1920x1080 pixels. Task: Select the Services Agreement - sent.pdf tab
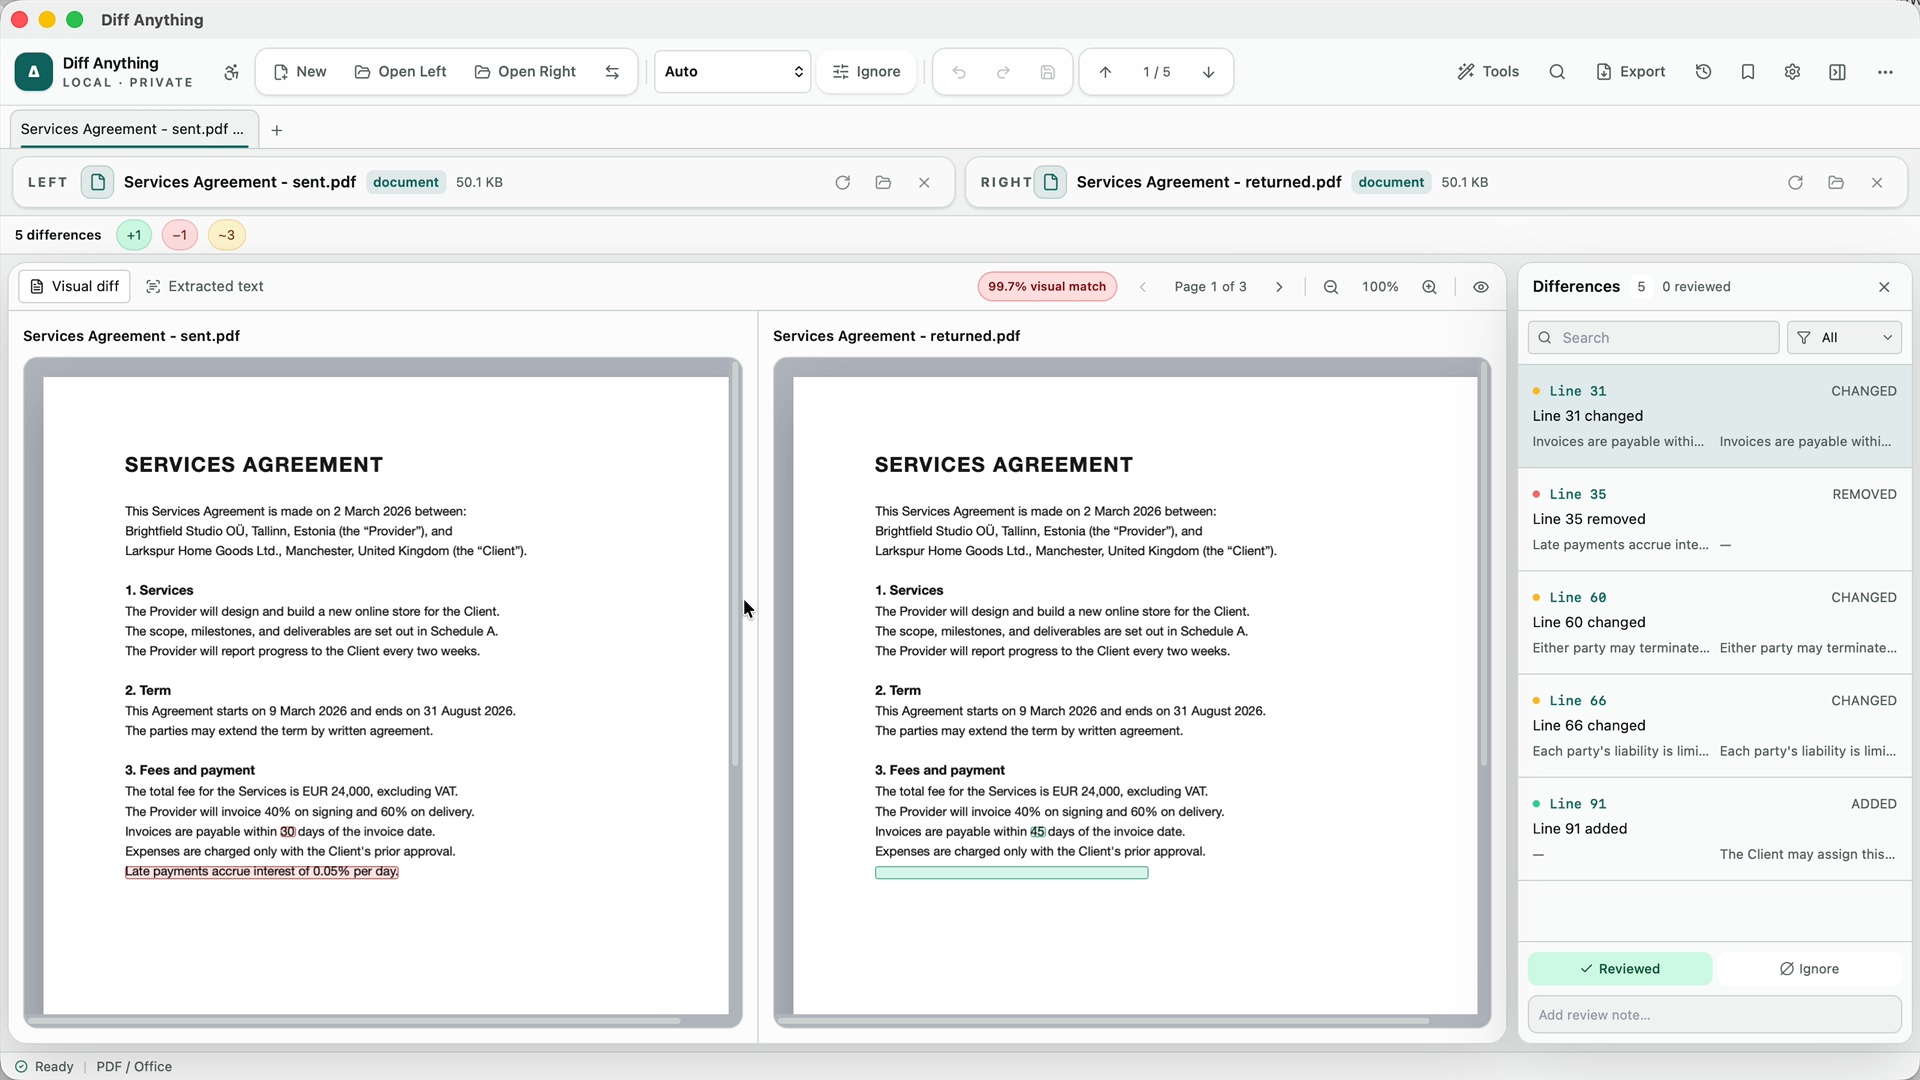133,129
